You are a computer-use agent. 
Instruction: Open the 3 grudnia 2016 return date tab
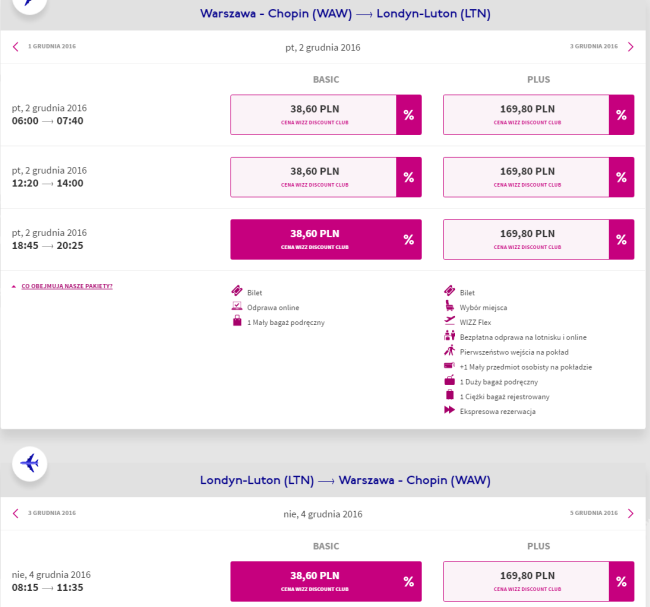44,513
